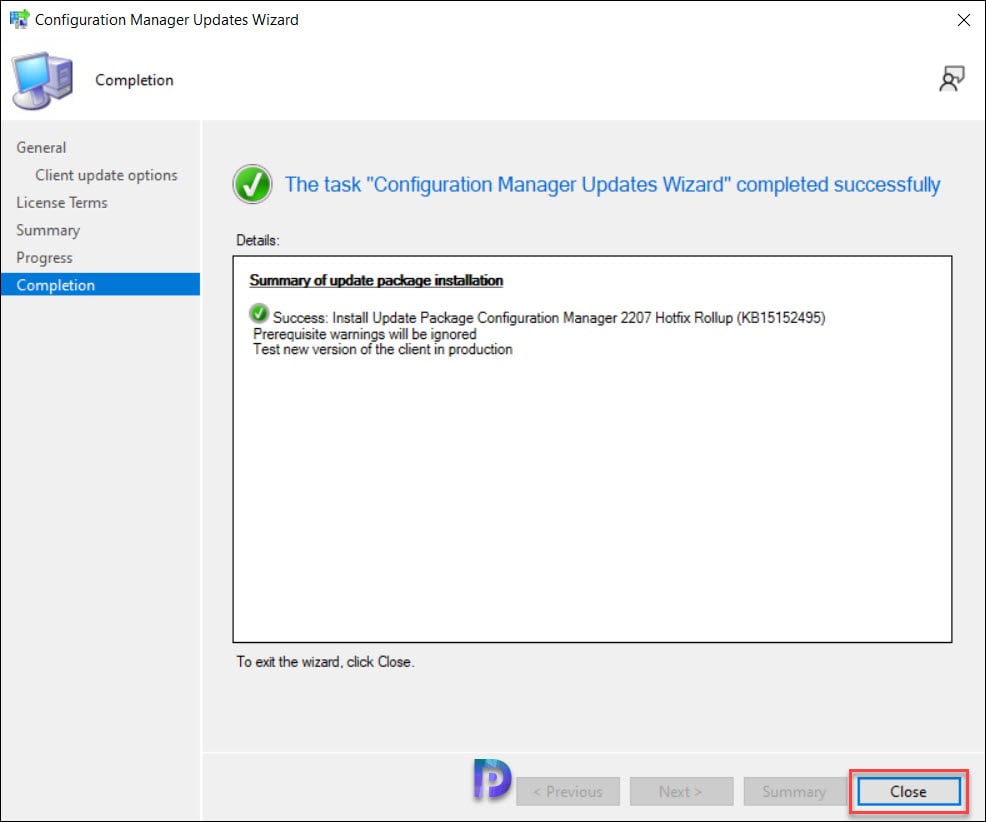
Task: Click the small green check beside Success line
Action: [x=258, y=313]
